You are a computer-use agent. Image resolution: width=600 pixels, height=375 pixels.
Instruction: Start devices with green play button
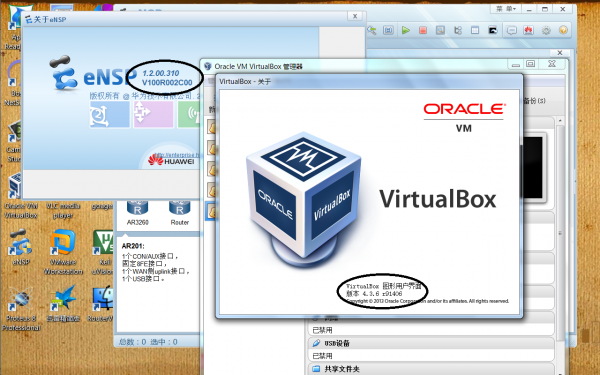click(406, 30)
